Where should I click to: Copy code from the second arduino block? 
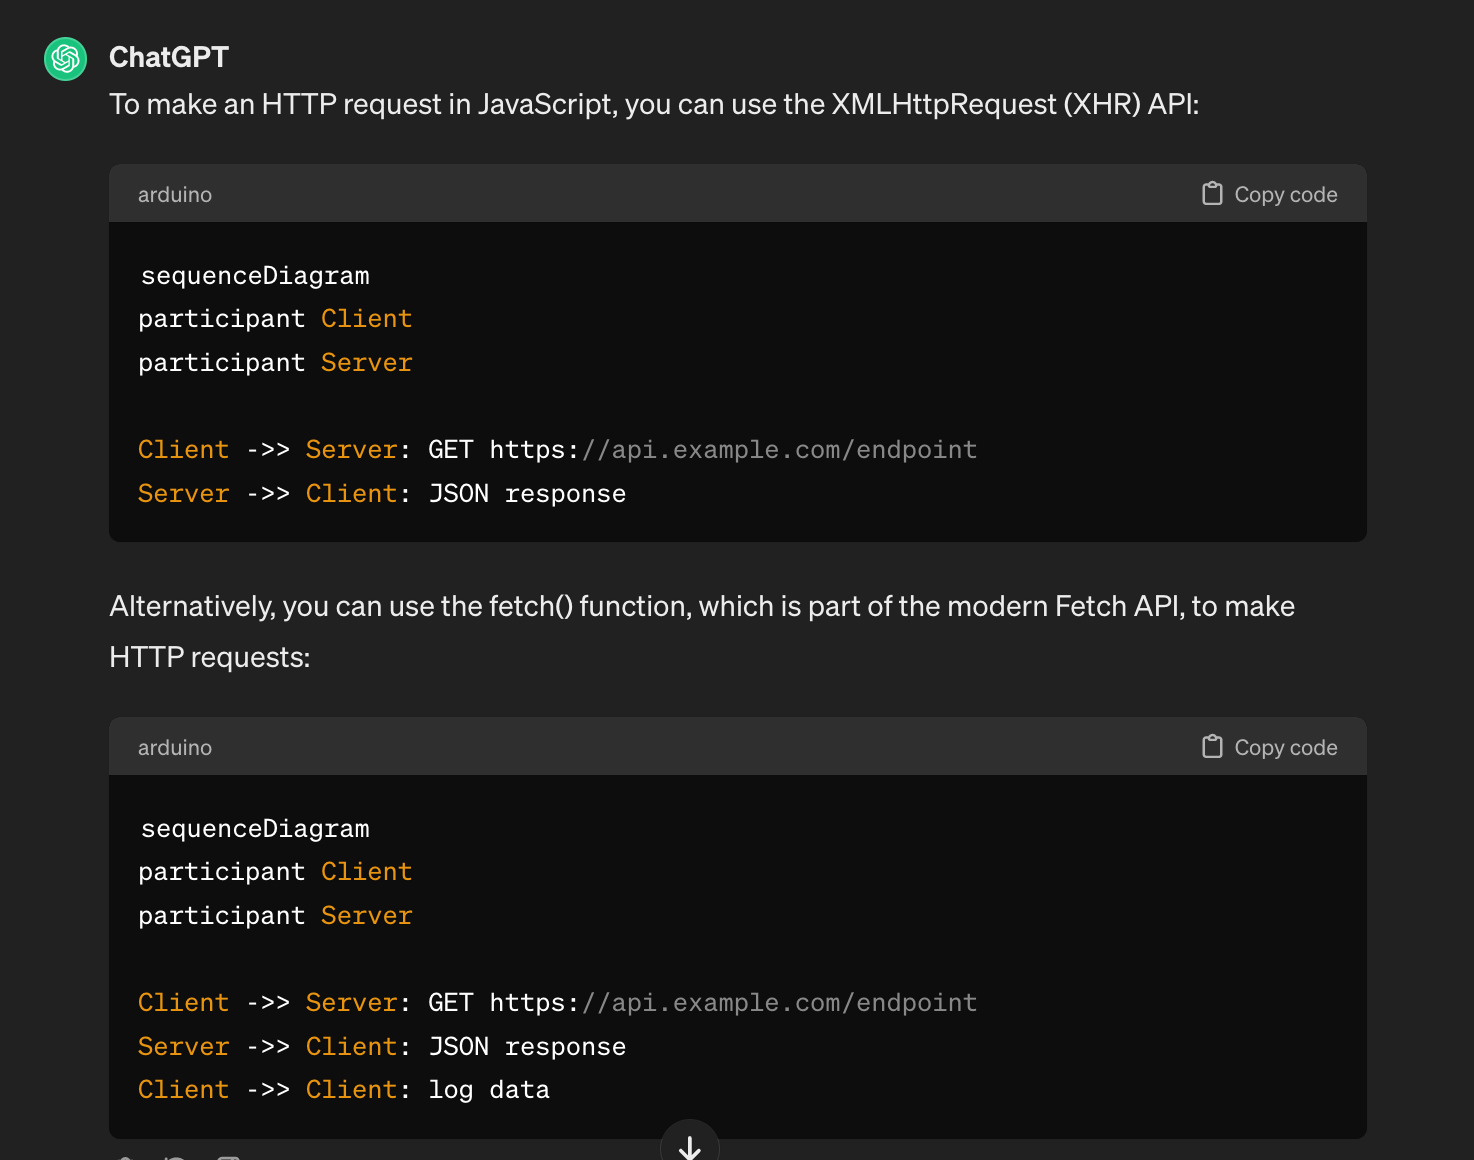[x=1269, y=747]
